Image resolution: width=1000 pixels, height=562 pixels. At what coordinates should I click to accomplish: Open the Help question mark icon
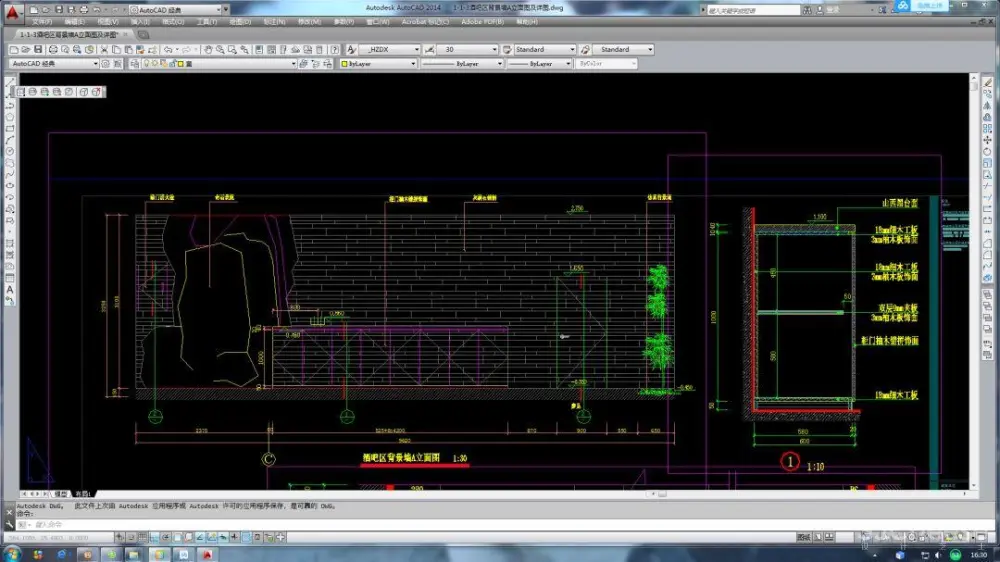pos(337,49)
